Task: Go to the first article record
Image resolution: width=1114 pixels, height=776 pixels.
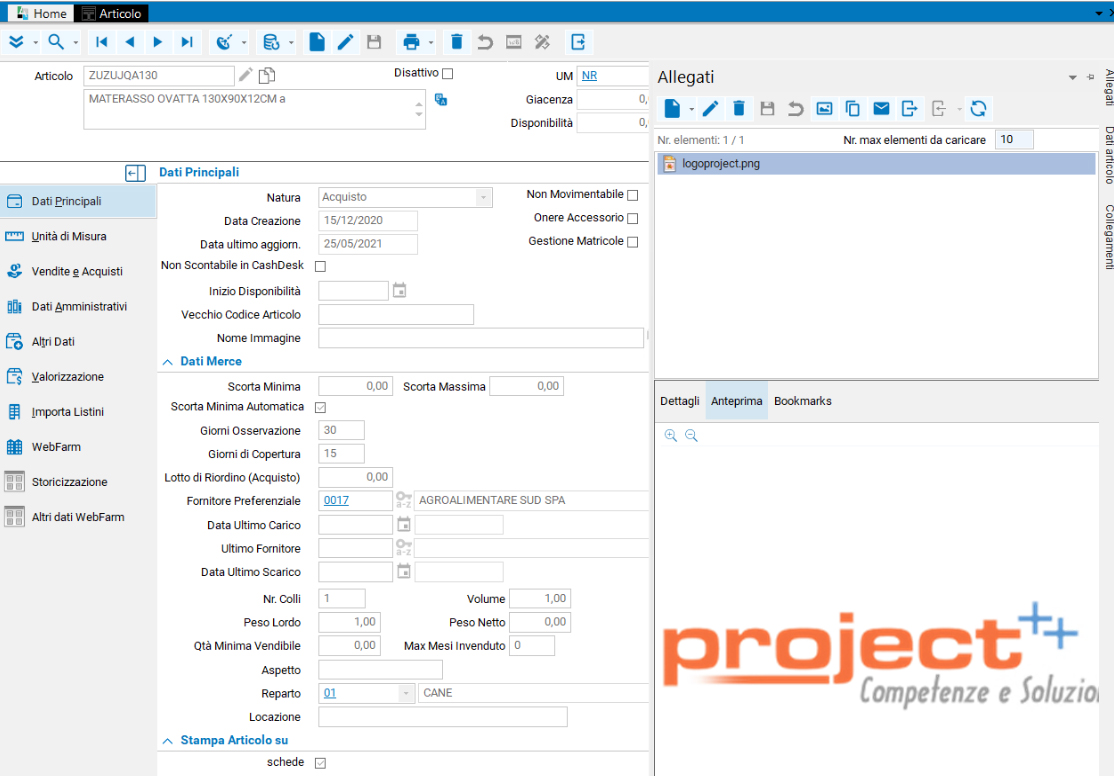Action: pos(101,42)
